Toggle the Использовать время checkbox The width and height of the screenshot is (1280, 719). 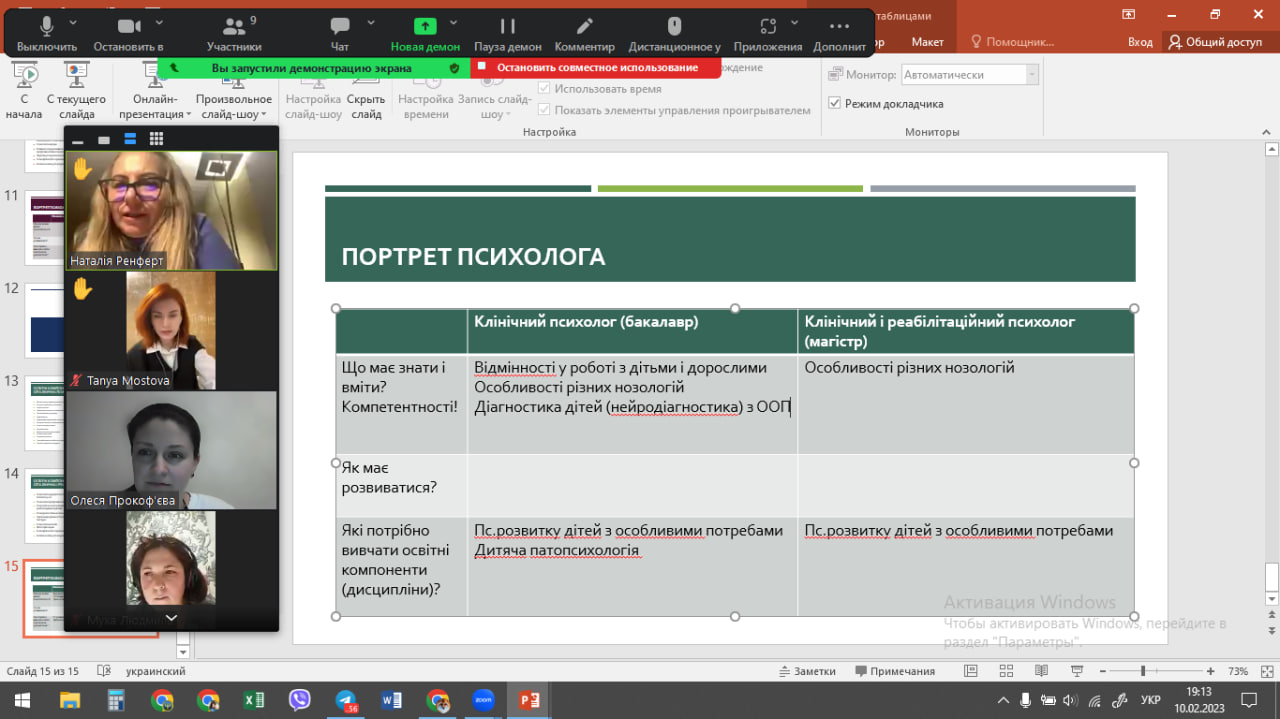545,89
